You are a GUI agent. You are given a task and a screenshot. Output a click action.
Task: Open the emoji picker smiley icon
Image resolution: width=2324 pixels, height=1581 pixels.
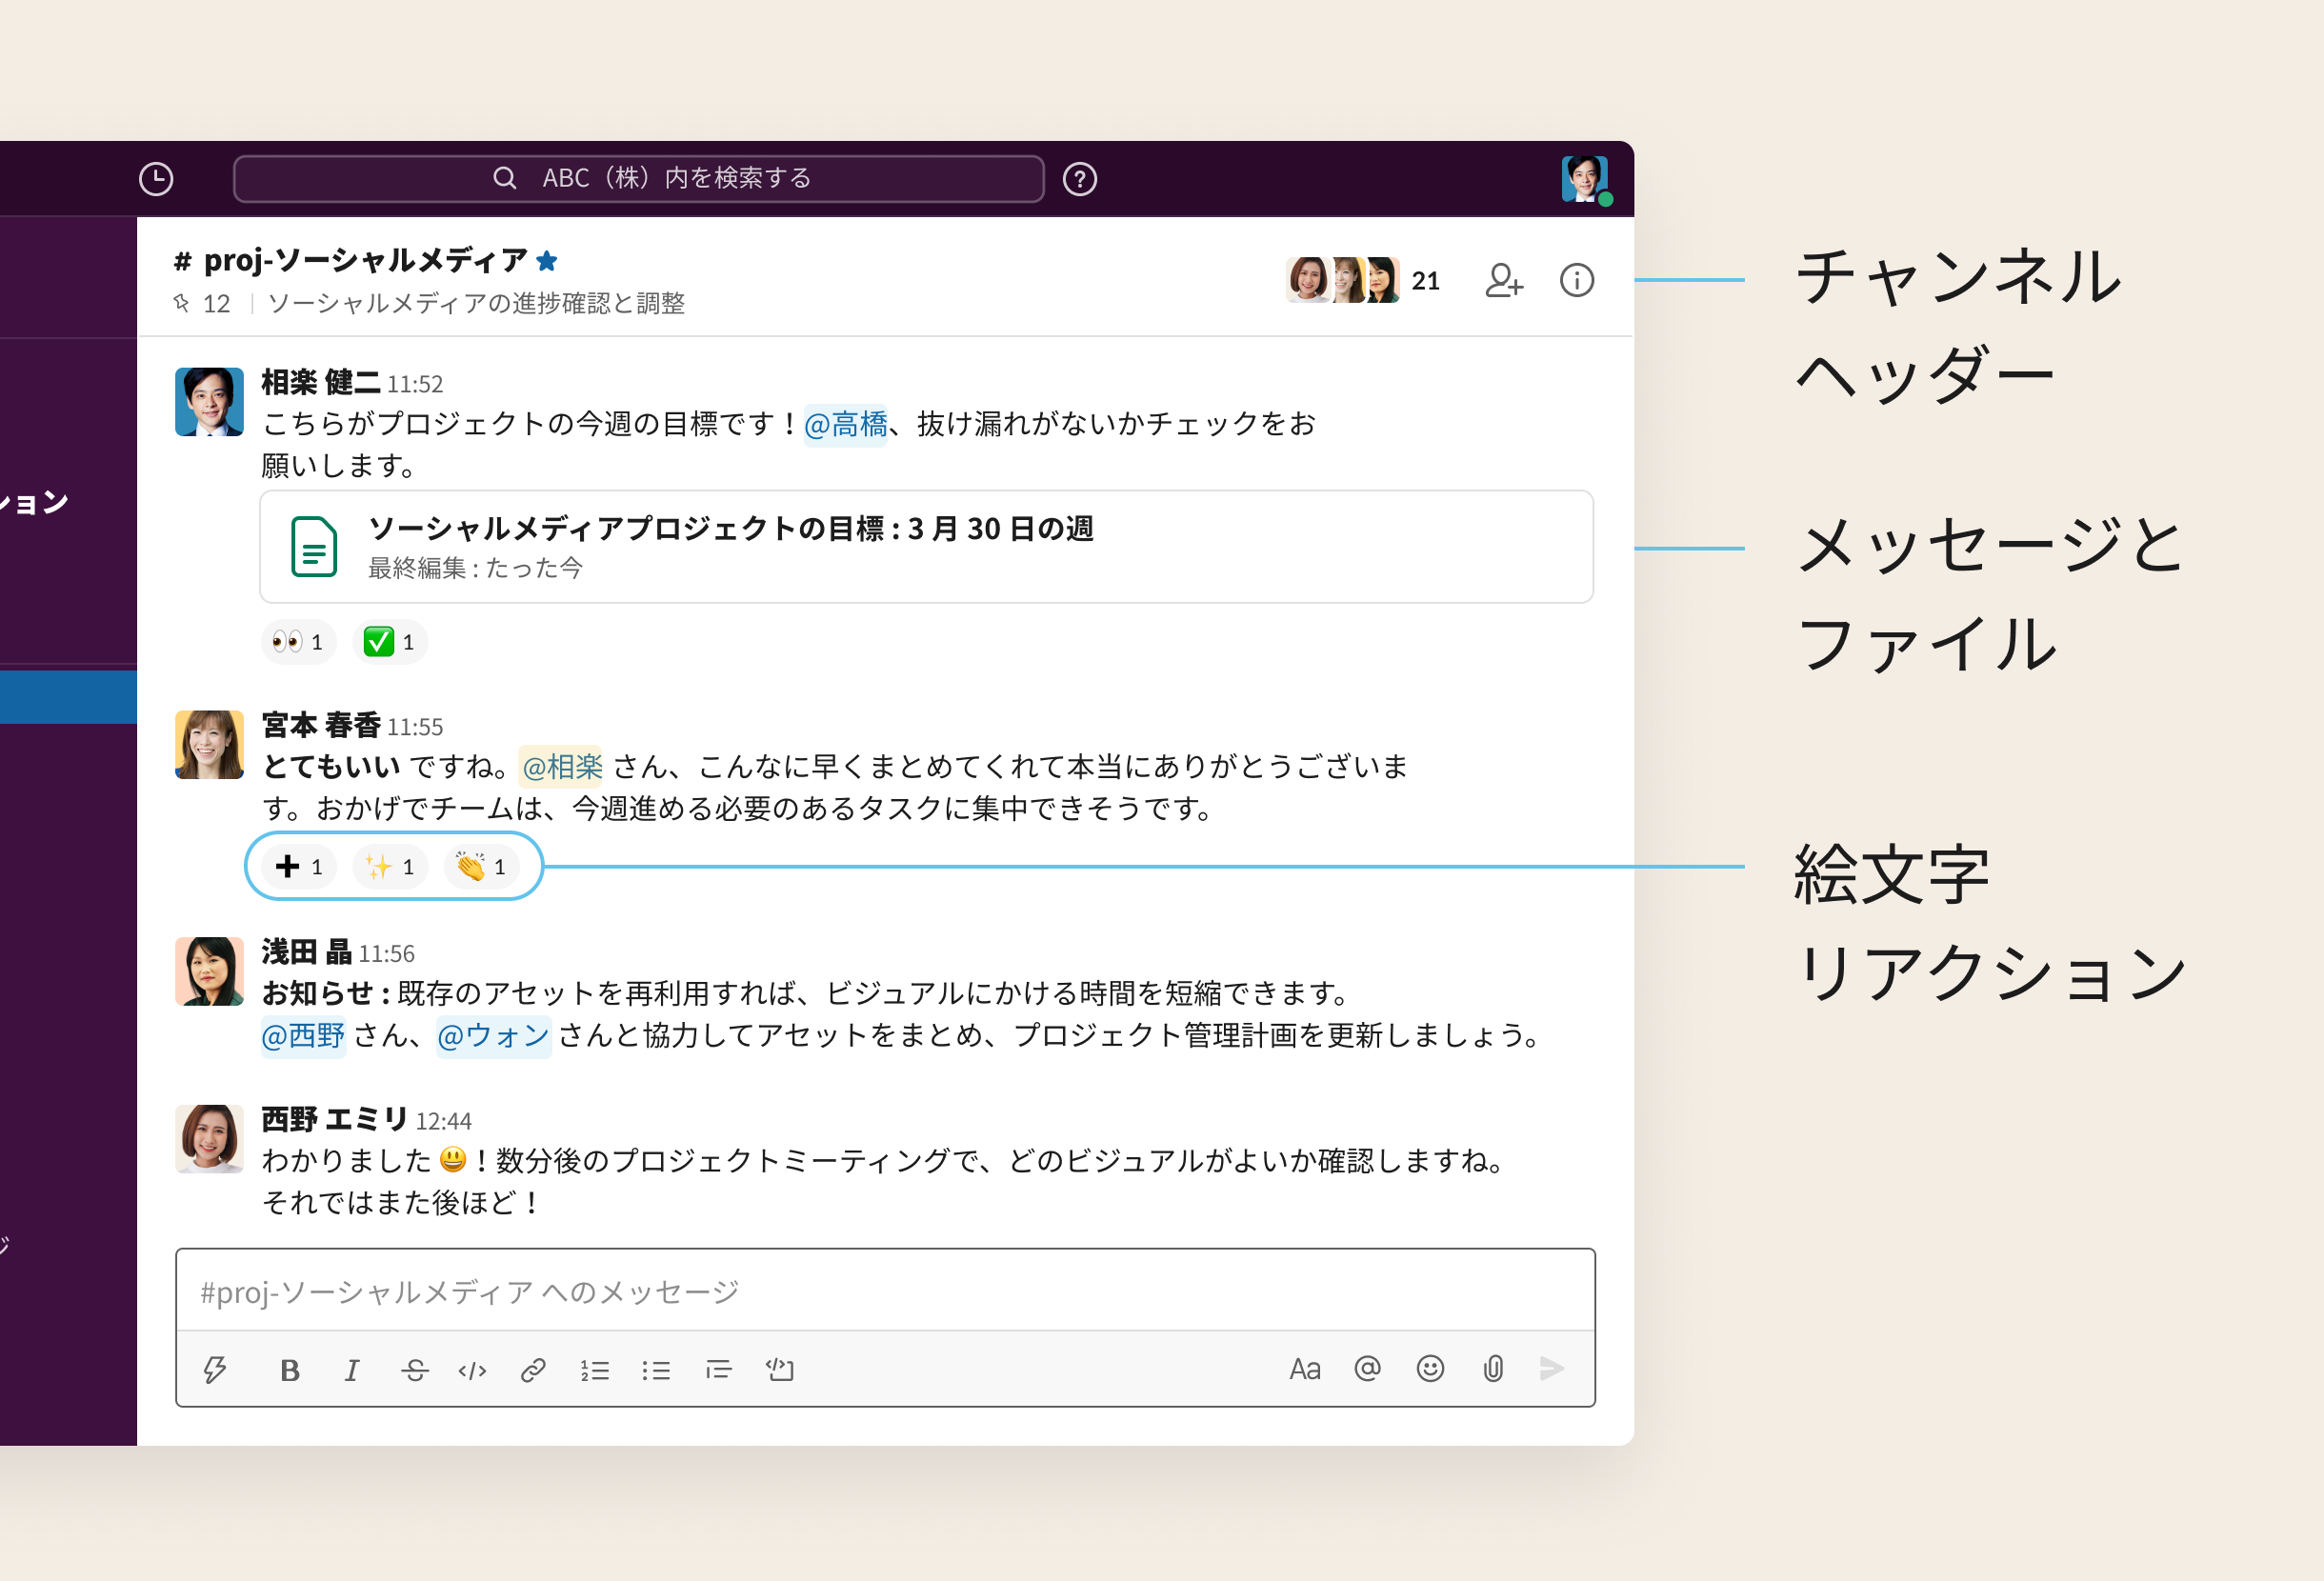click(1430, 1368)
